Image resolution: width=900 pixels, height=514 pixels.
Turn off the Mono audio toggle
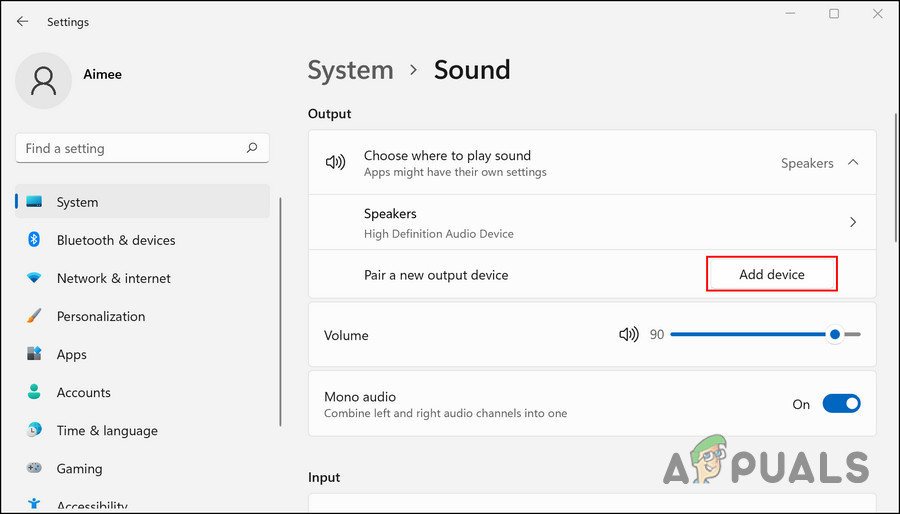point(841,404)
